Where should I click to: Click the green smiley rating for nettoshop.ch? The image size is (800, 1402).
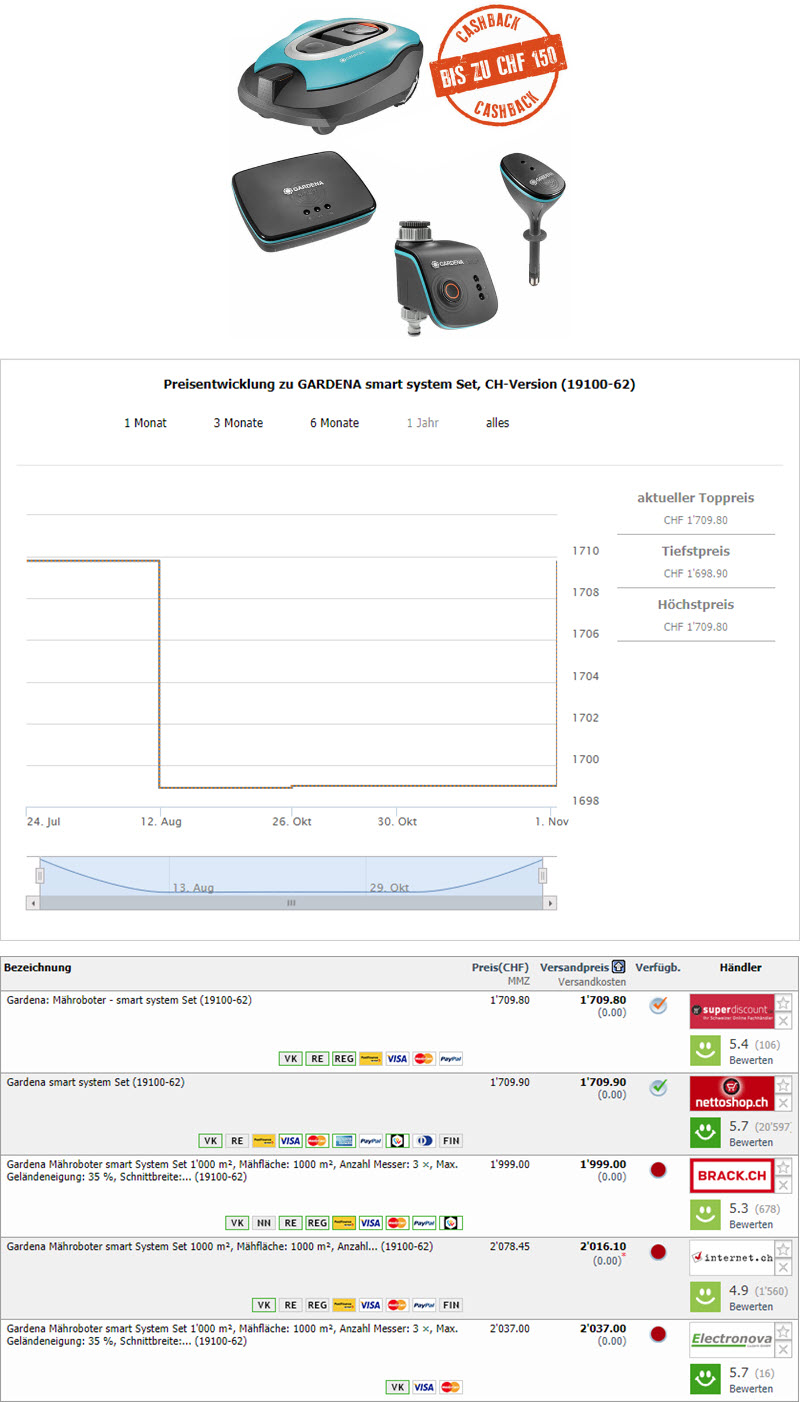[x=706, y=1132]
